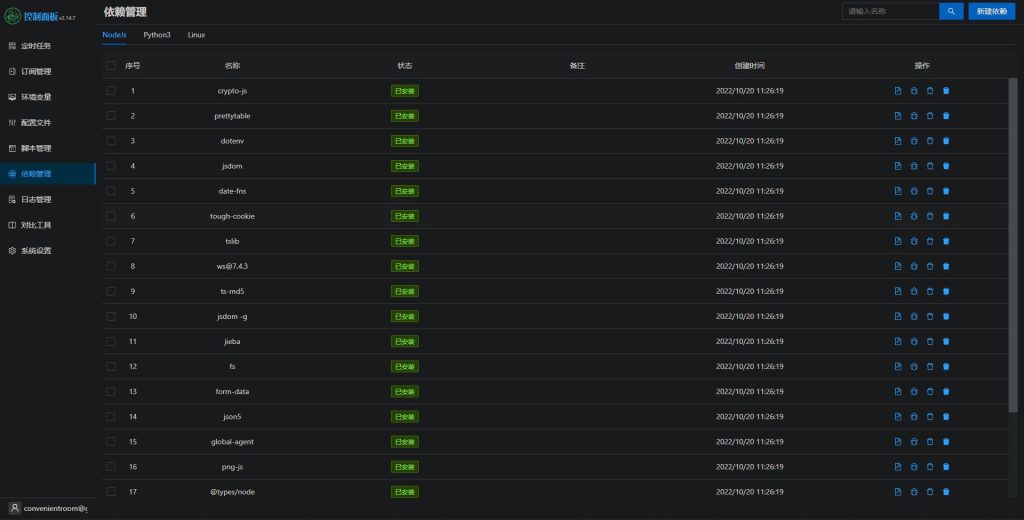Click the filled force-delete icon for date-fns
Viewport: 1024px width, 520px height.
point(946,191)
